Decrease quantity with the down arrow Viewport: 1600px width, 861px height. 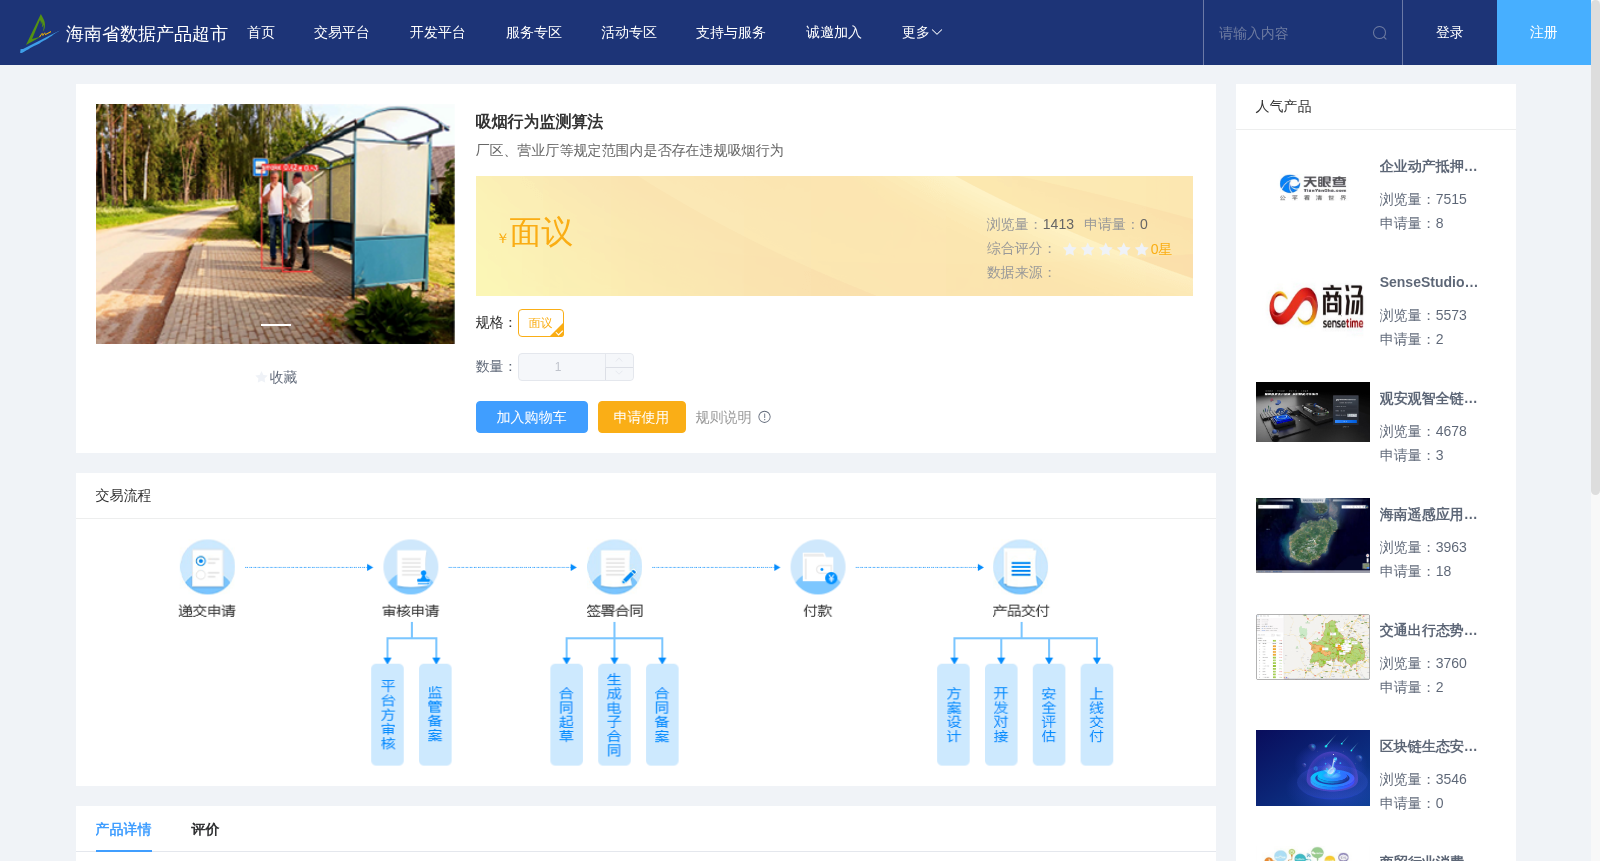click(619, 373)
